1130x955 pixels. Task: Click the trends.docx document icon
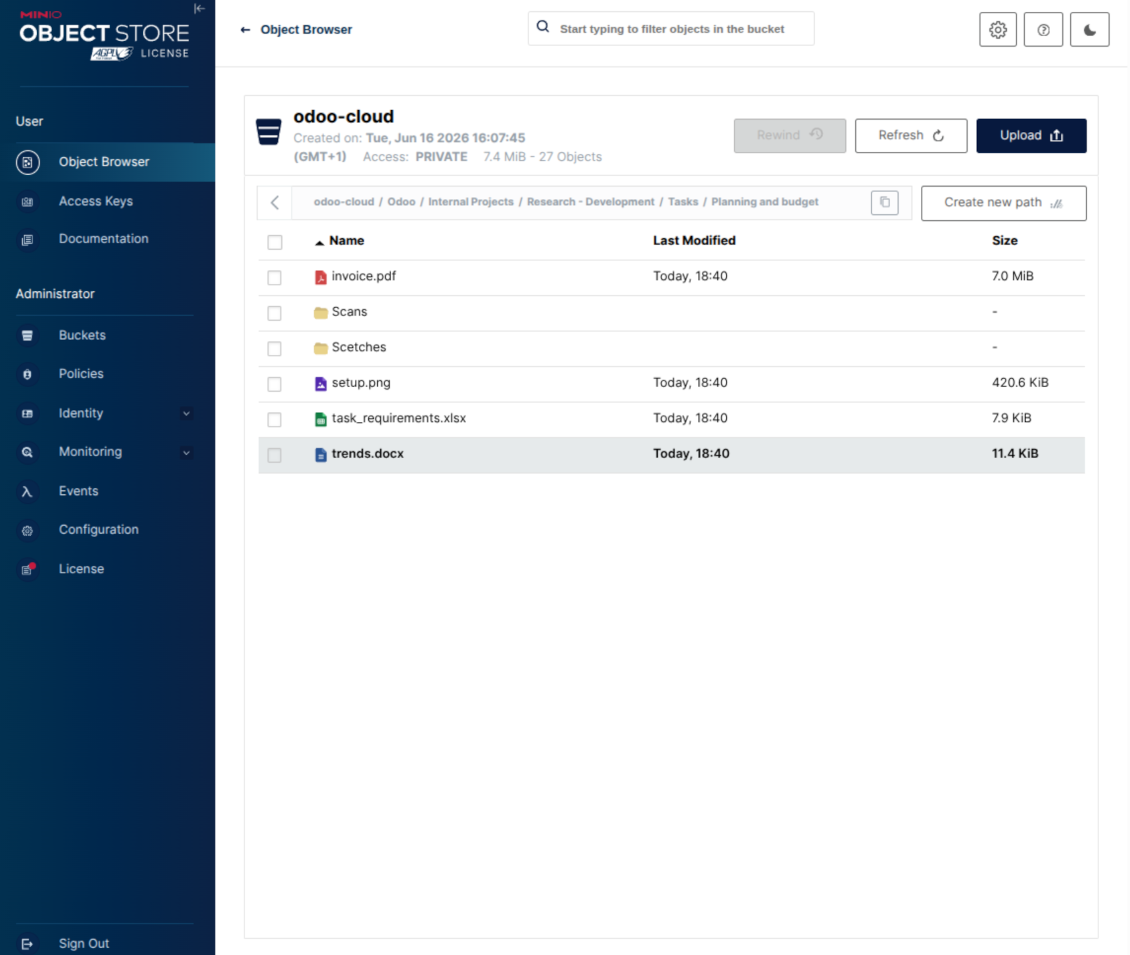[x=321, y=455]
